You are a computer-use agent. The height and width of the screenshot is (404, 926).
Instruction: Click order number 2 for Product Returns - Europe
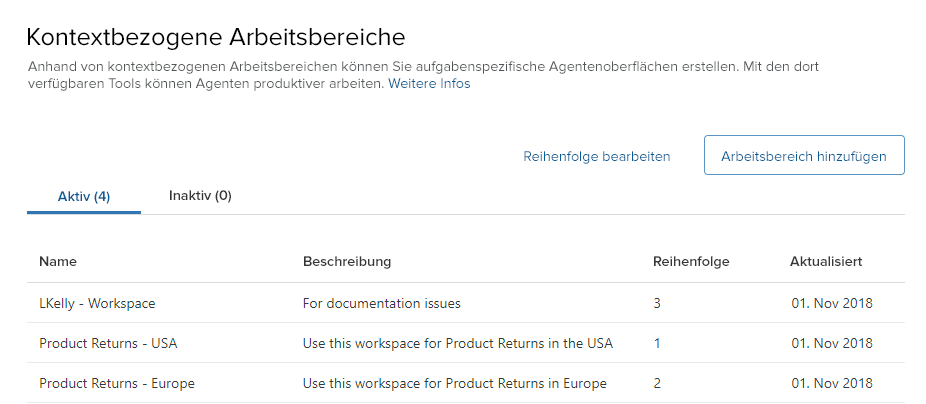click(657, 383)
